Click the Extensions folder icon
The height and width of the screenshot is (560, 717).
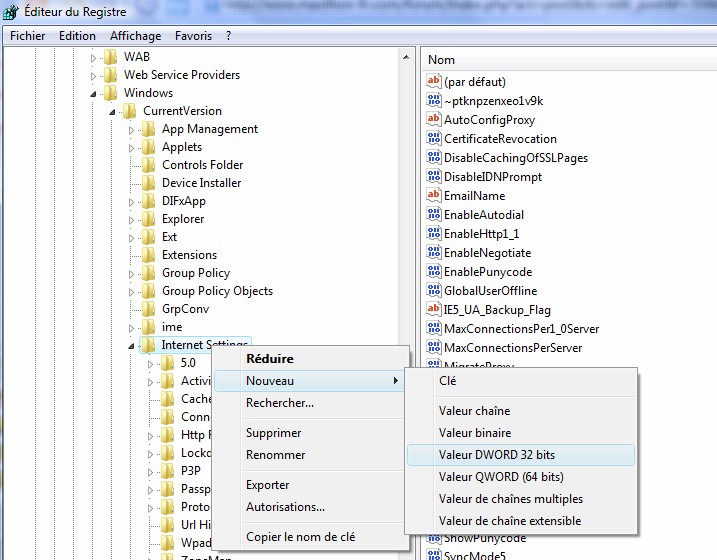[x=148, y=255]
